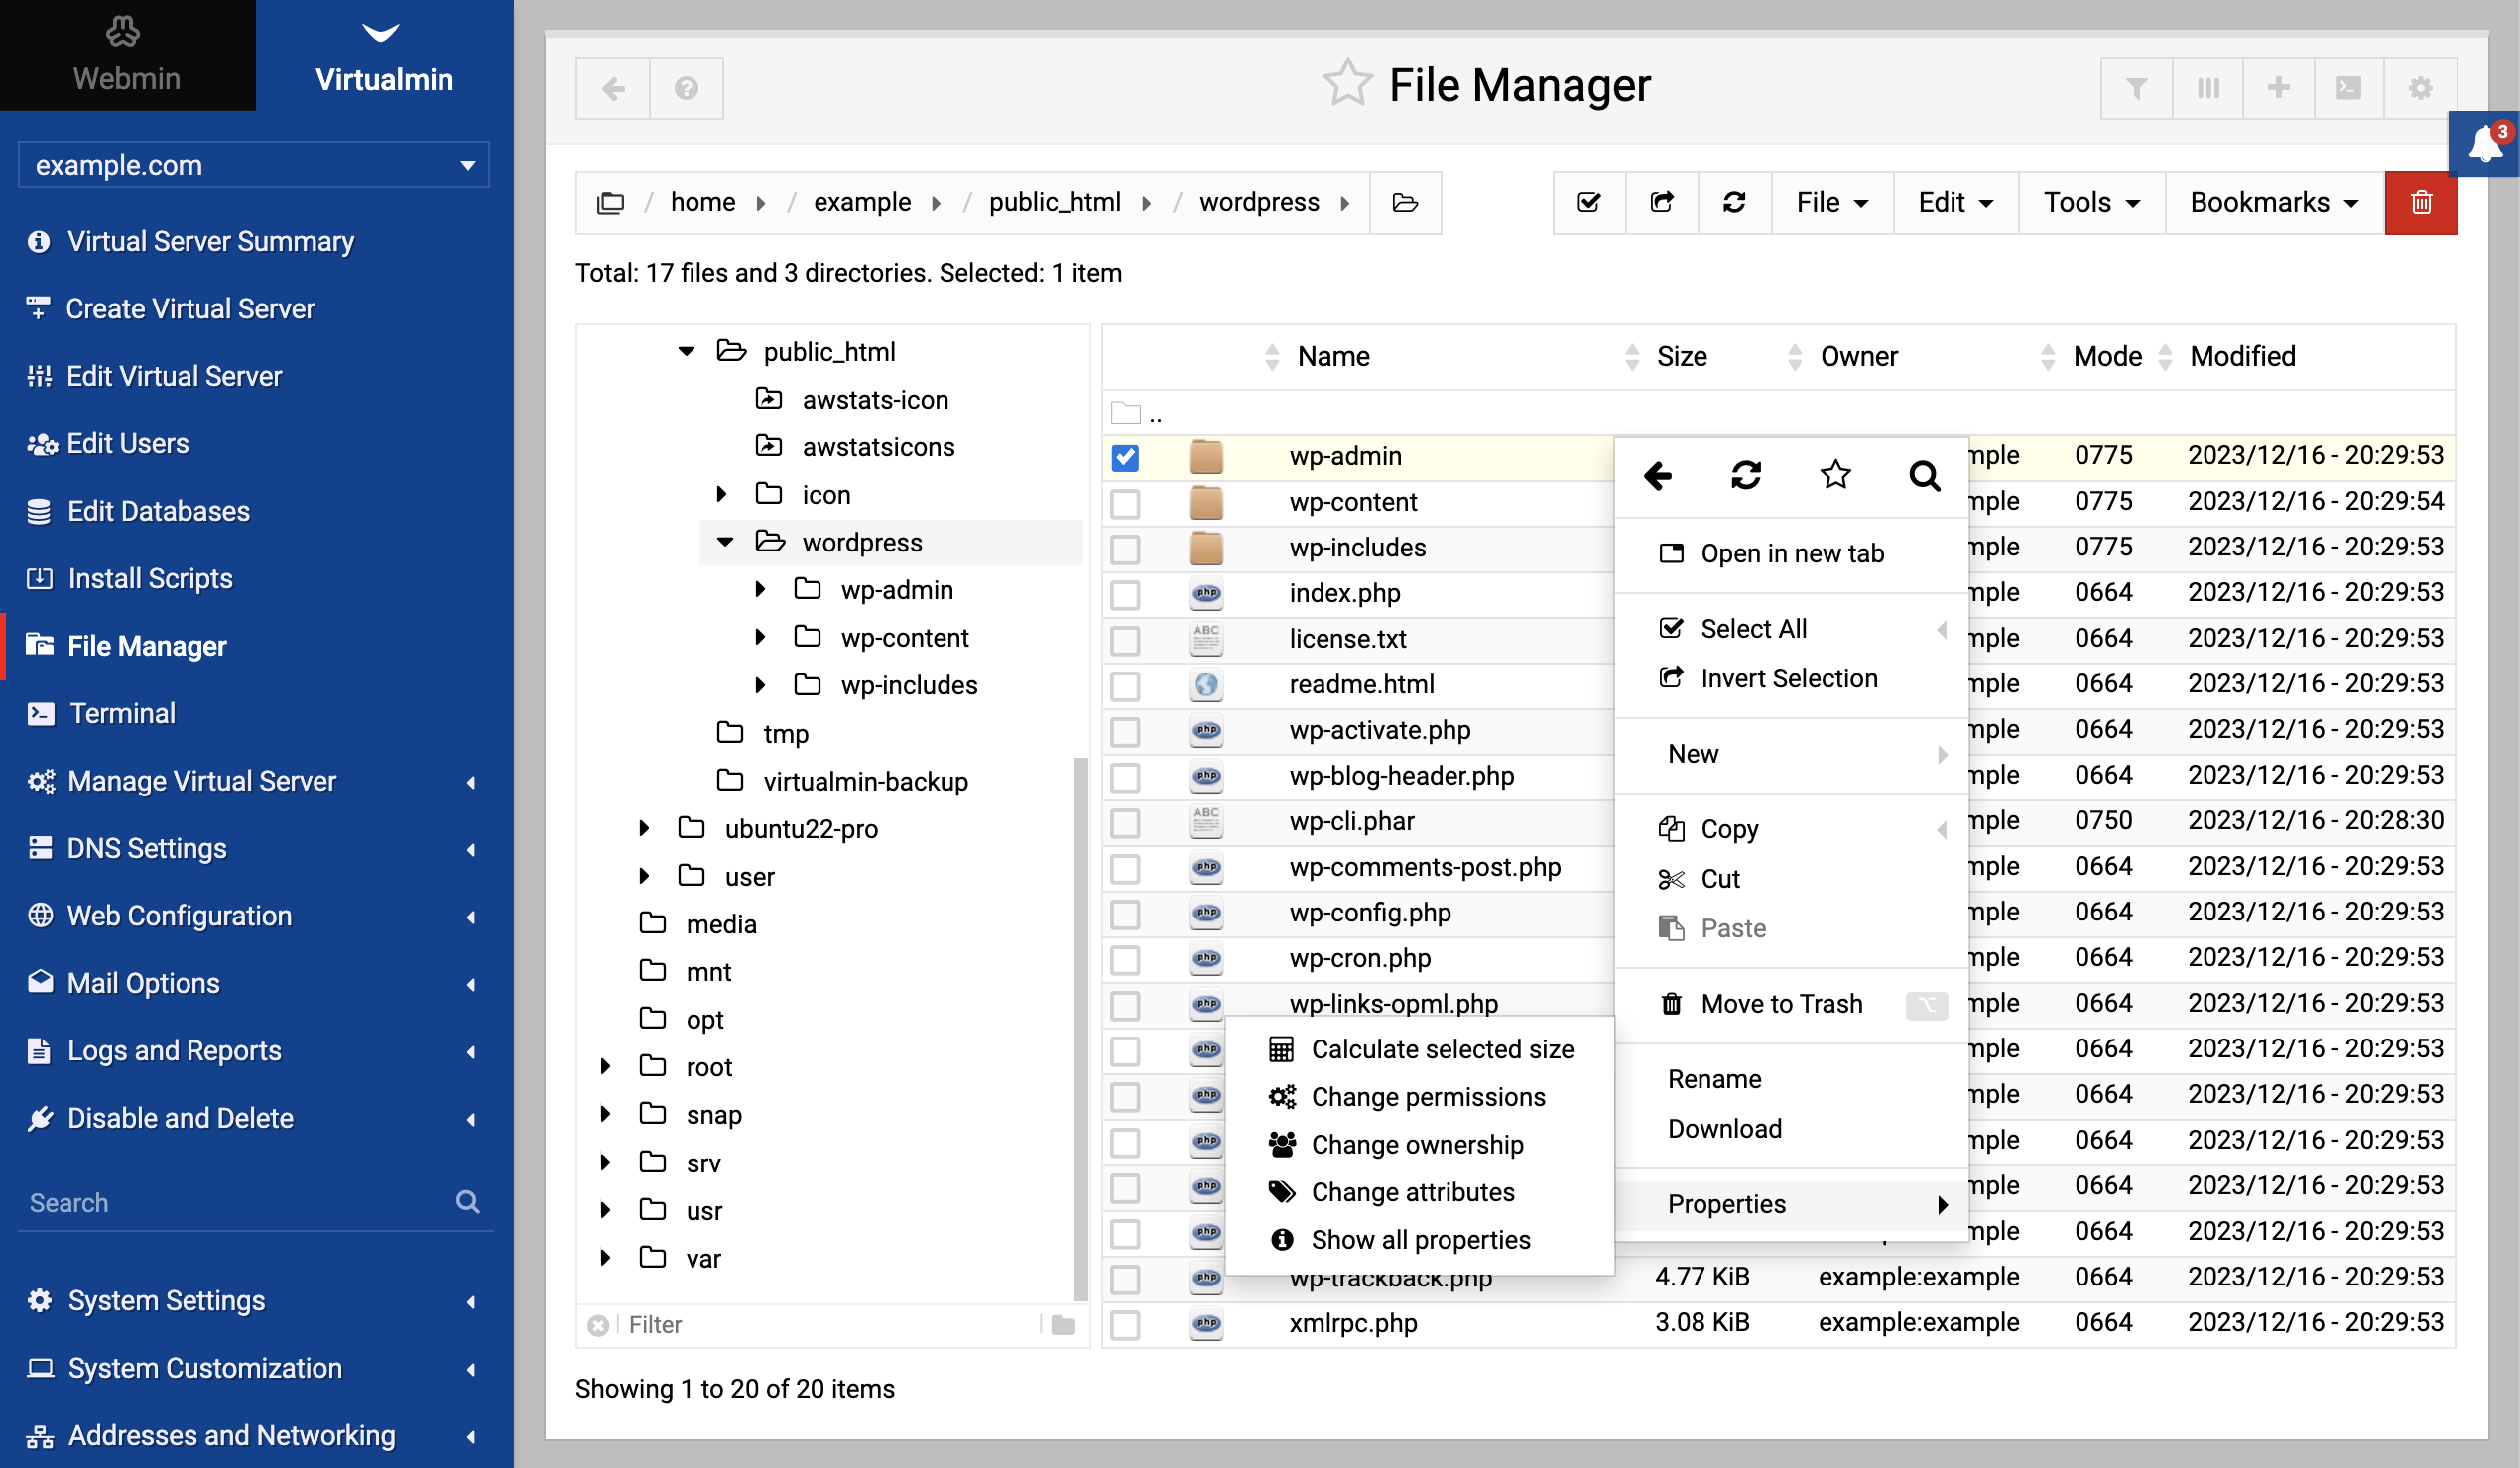Viewport: 2520px width, 1468px height.
Task: Sort the list by the Name column
Action: pos(1333,357)
